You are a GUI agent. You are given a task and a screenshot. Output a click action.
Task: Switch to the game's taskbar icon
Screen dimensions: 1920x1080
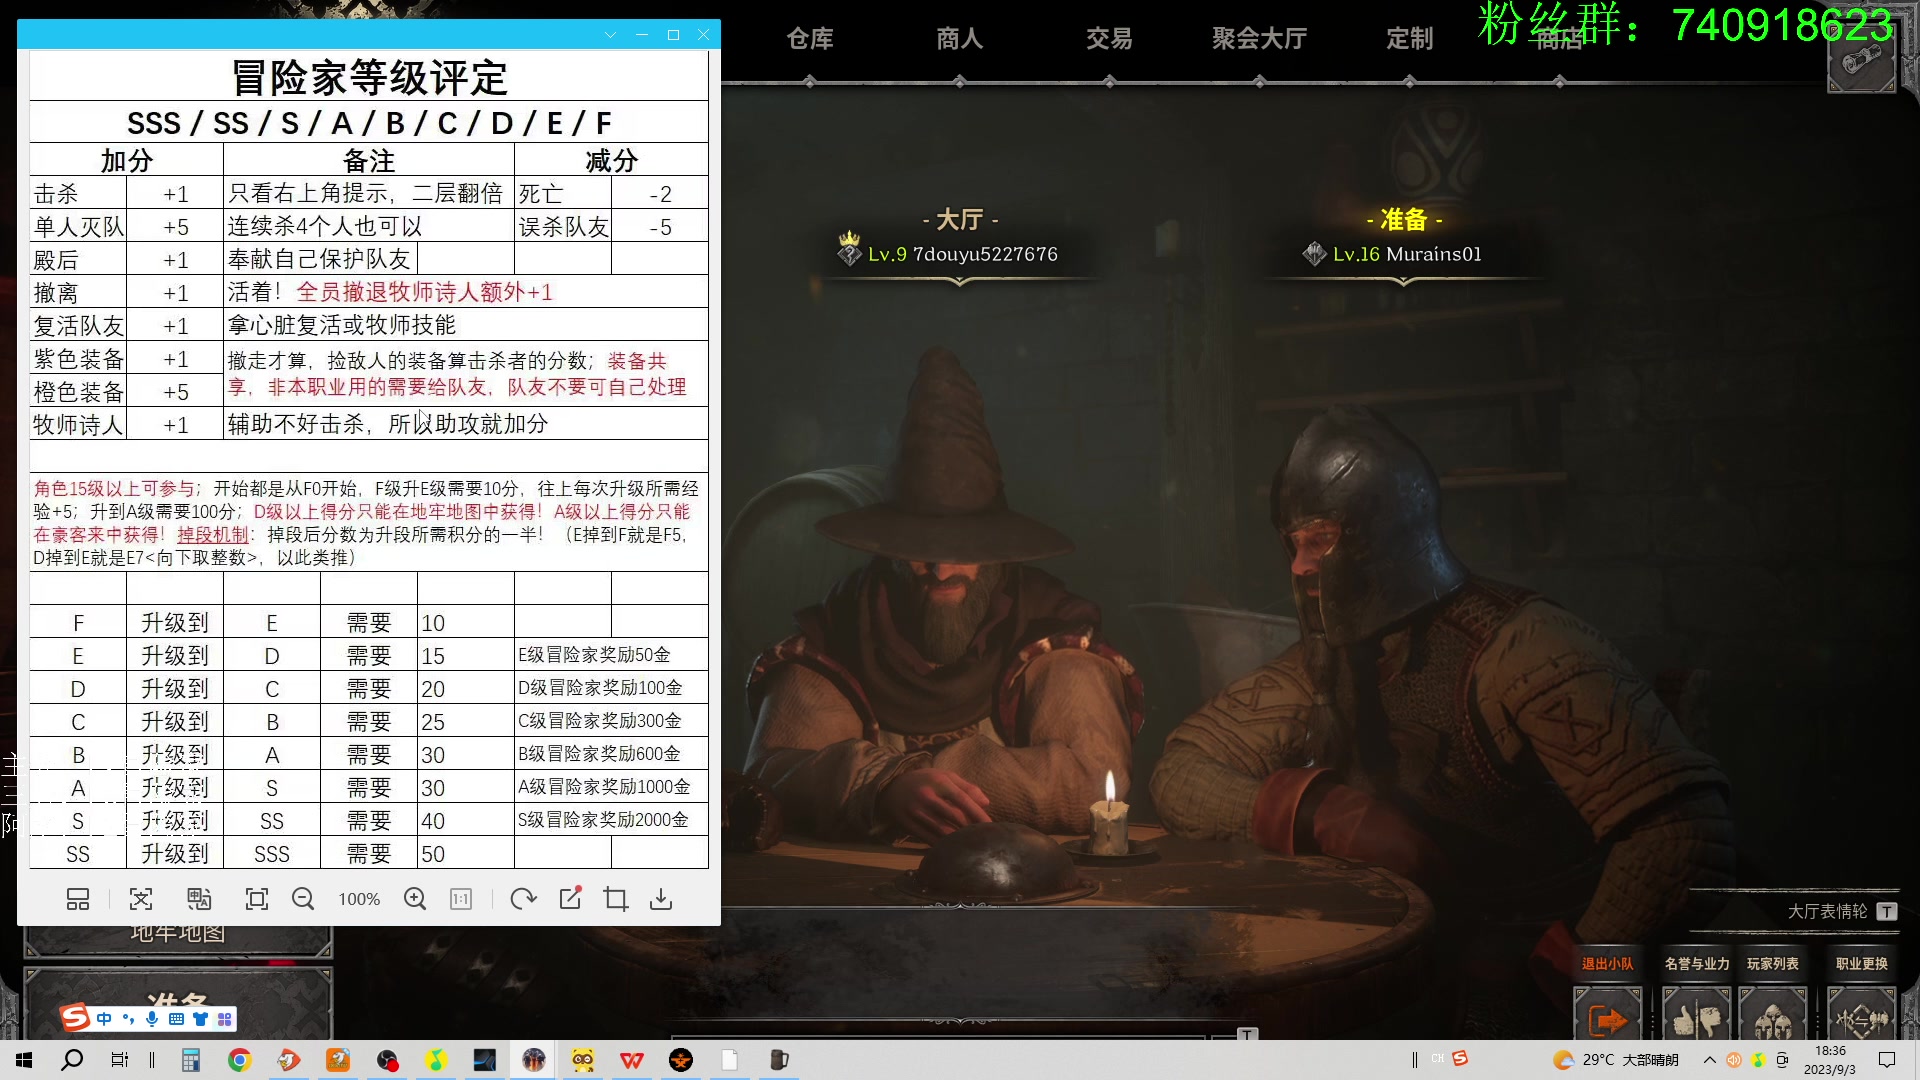click(534, 1060)
